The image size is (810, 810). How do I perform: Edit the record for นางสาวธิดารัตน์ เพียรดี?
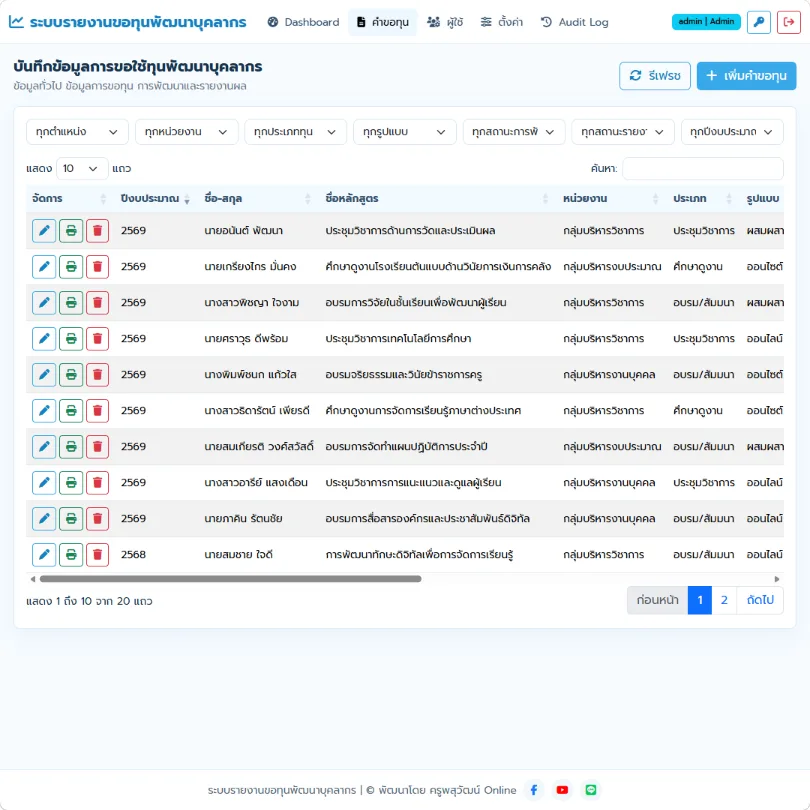44,411
